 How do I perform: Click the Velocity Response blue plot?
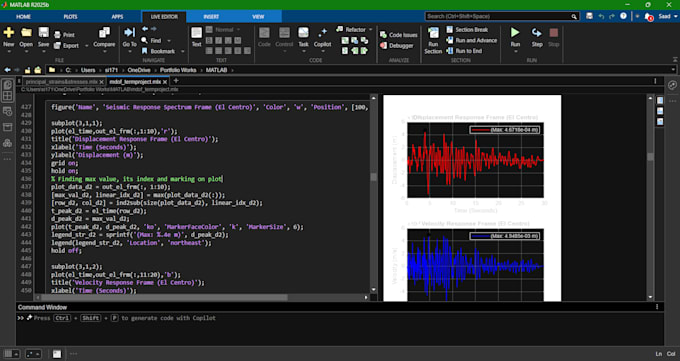[x=475, y=265]
